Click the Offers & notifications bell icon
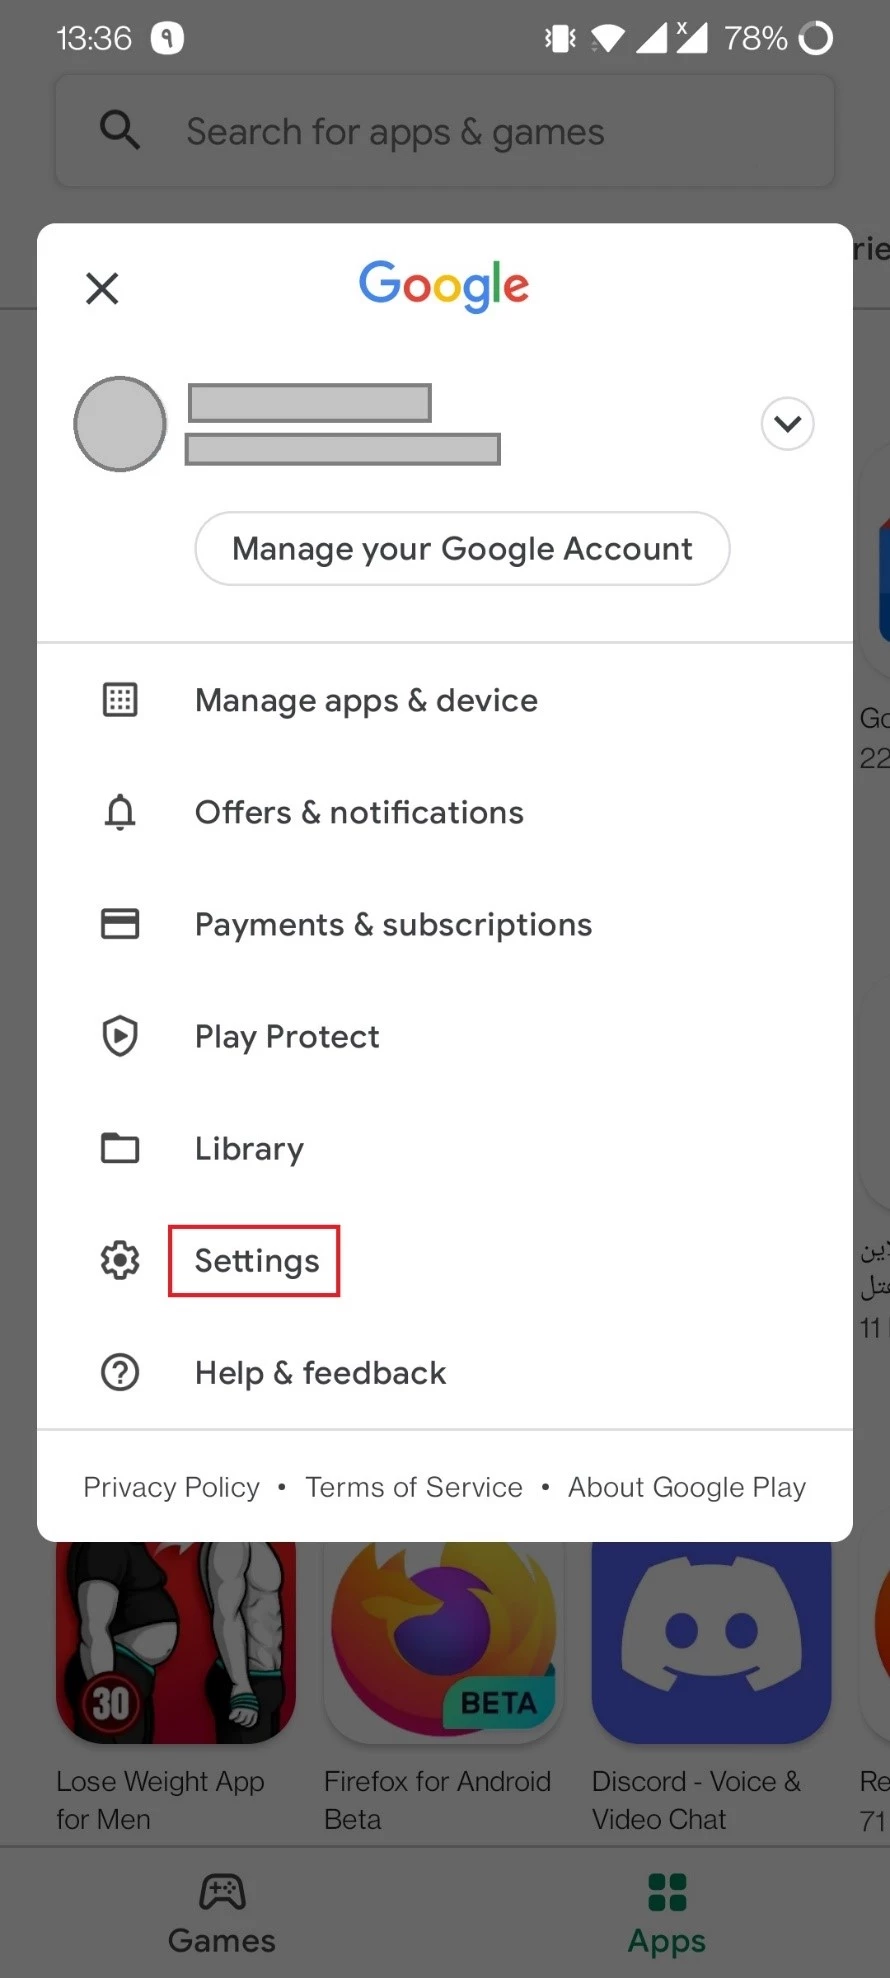Screen dimensions: 890x1978 120,812
